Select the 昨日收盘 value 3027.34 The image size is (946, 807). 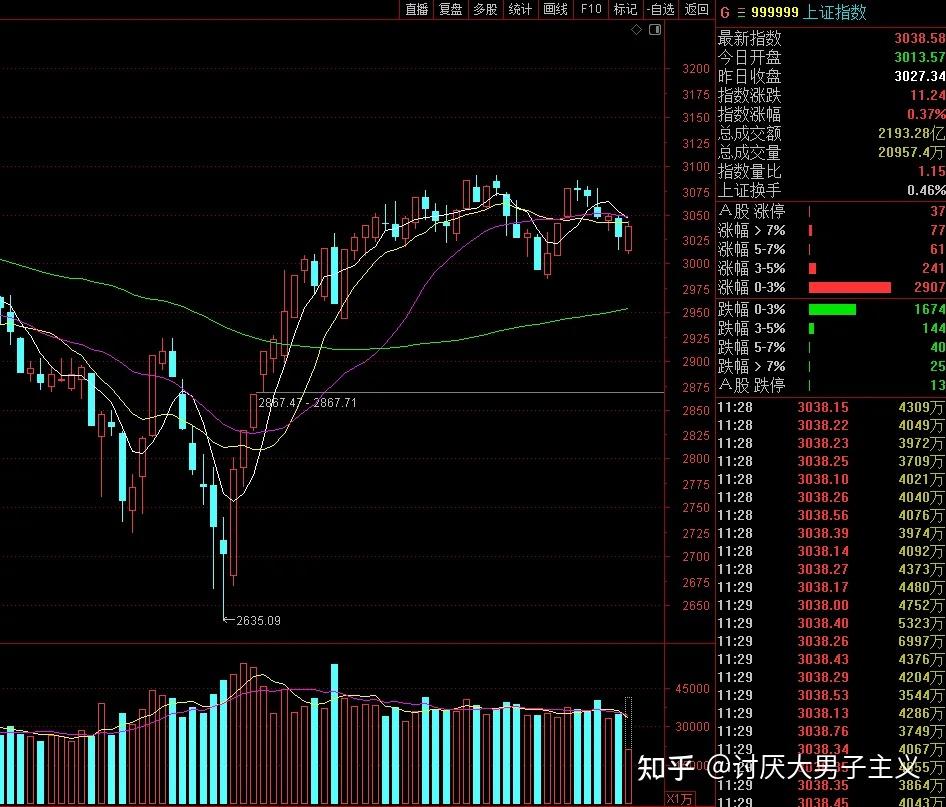click(919, 76)
